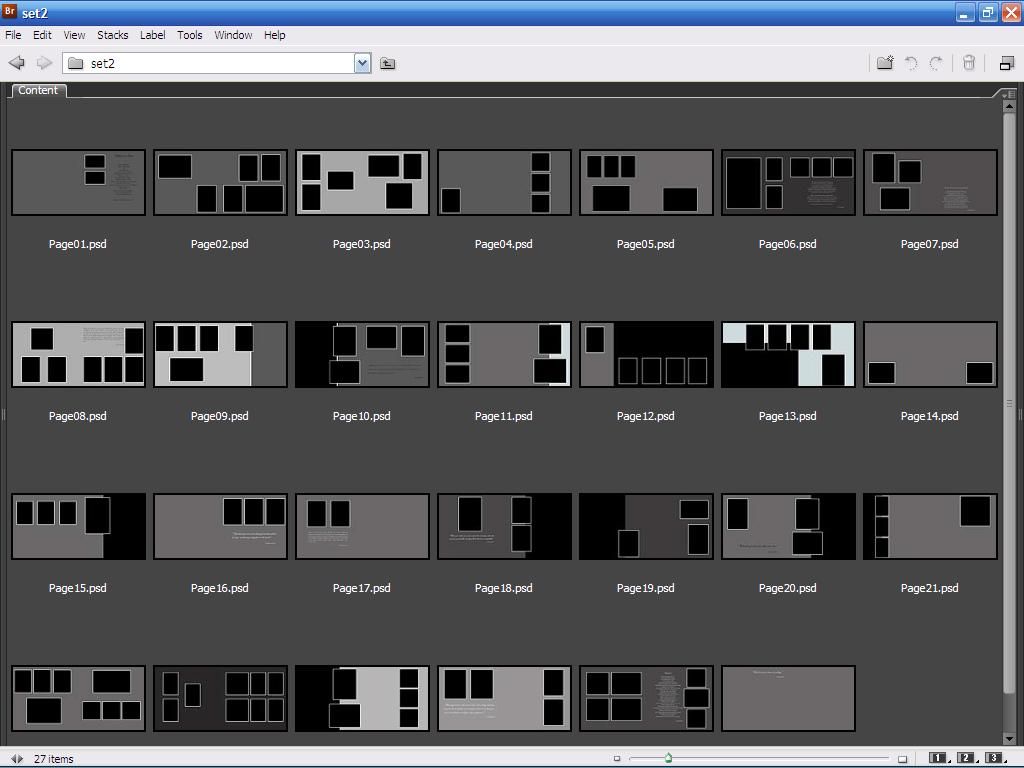The height and width of the screenshot is (768, 1024).
Task: Open the Content panel flyout menu
Action: click(x=1008, y=94)
